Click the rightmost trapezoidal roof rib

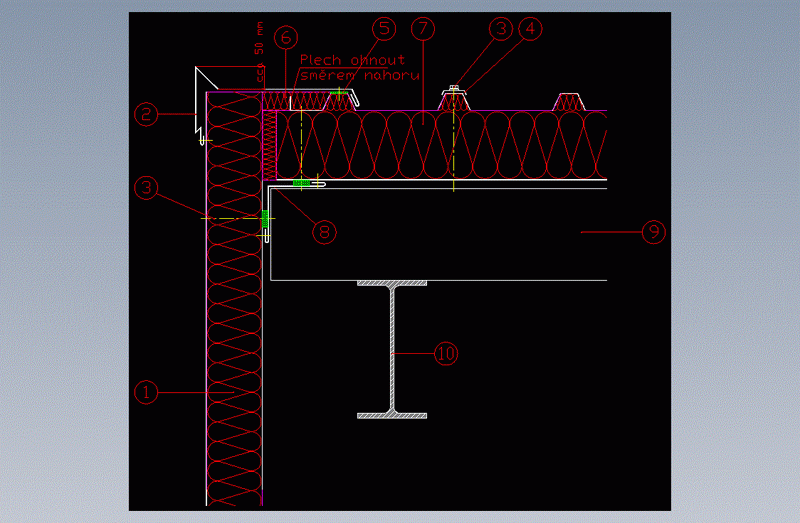571,103
